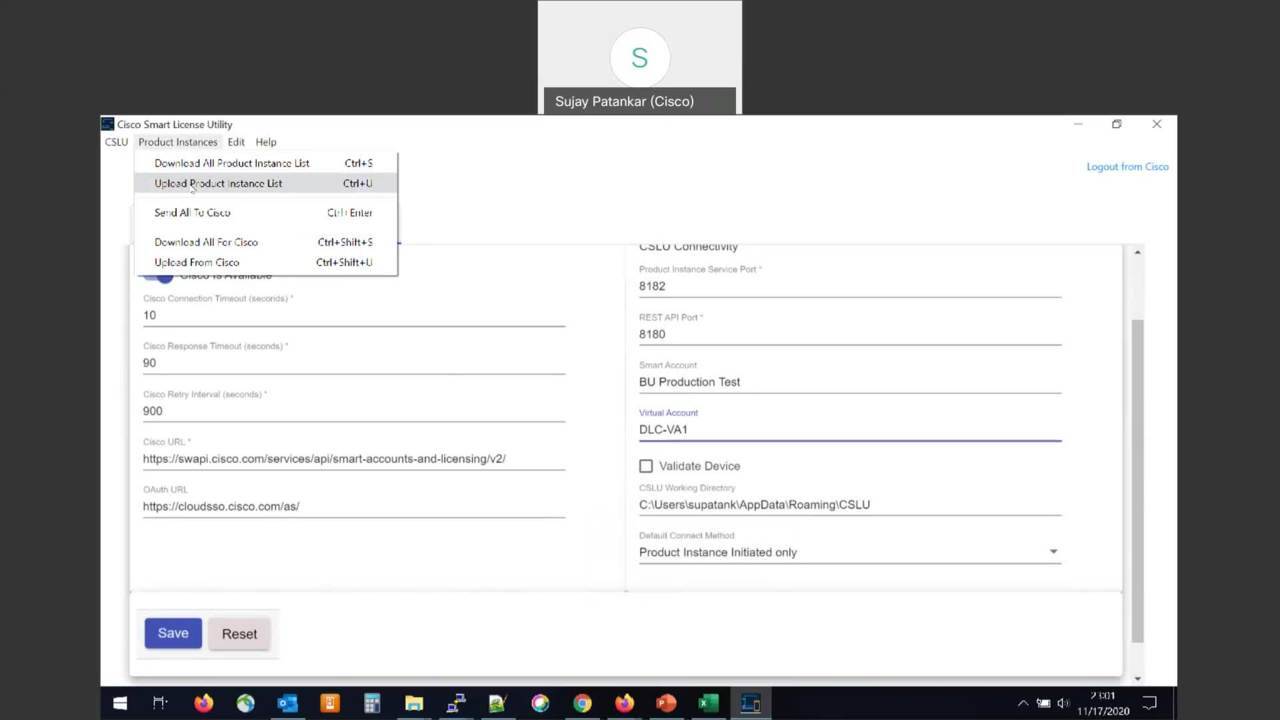Open Outlook from the taskbar

(x=288, y=703)
